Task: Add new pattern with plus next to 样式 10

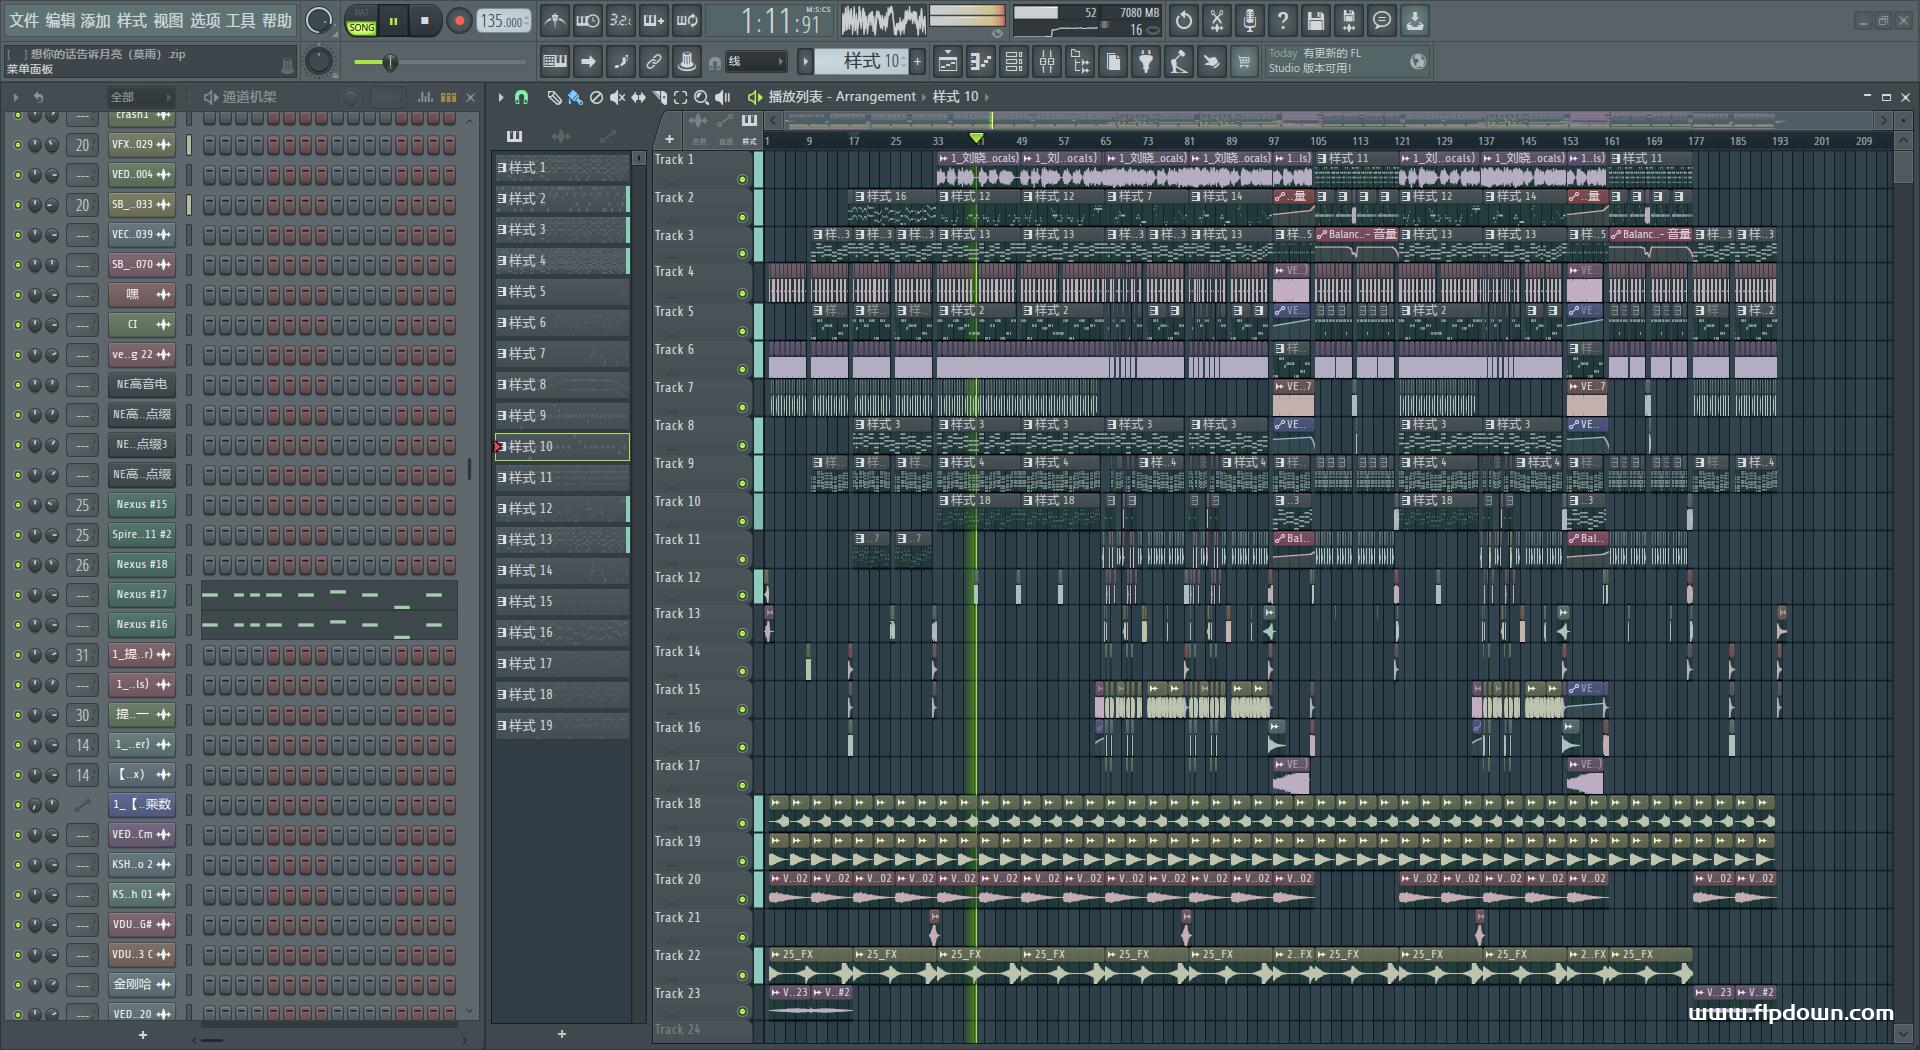Action: (917, 62)
